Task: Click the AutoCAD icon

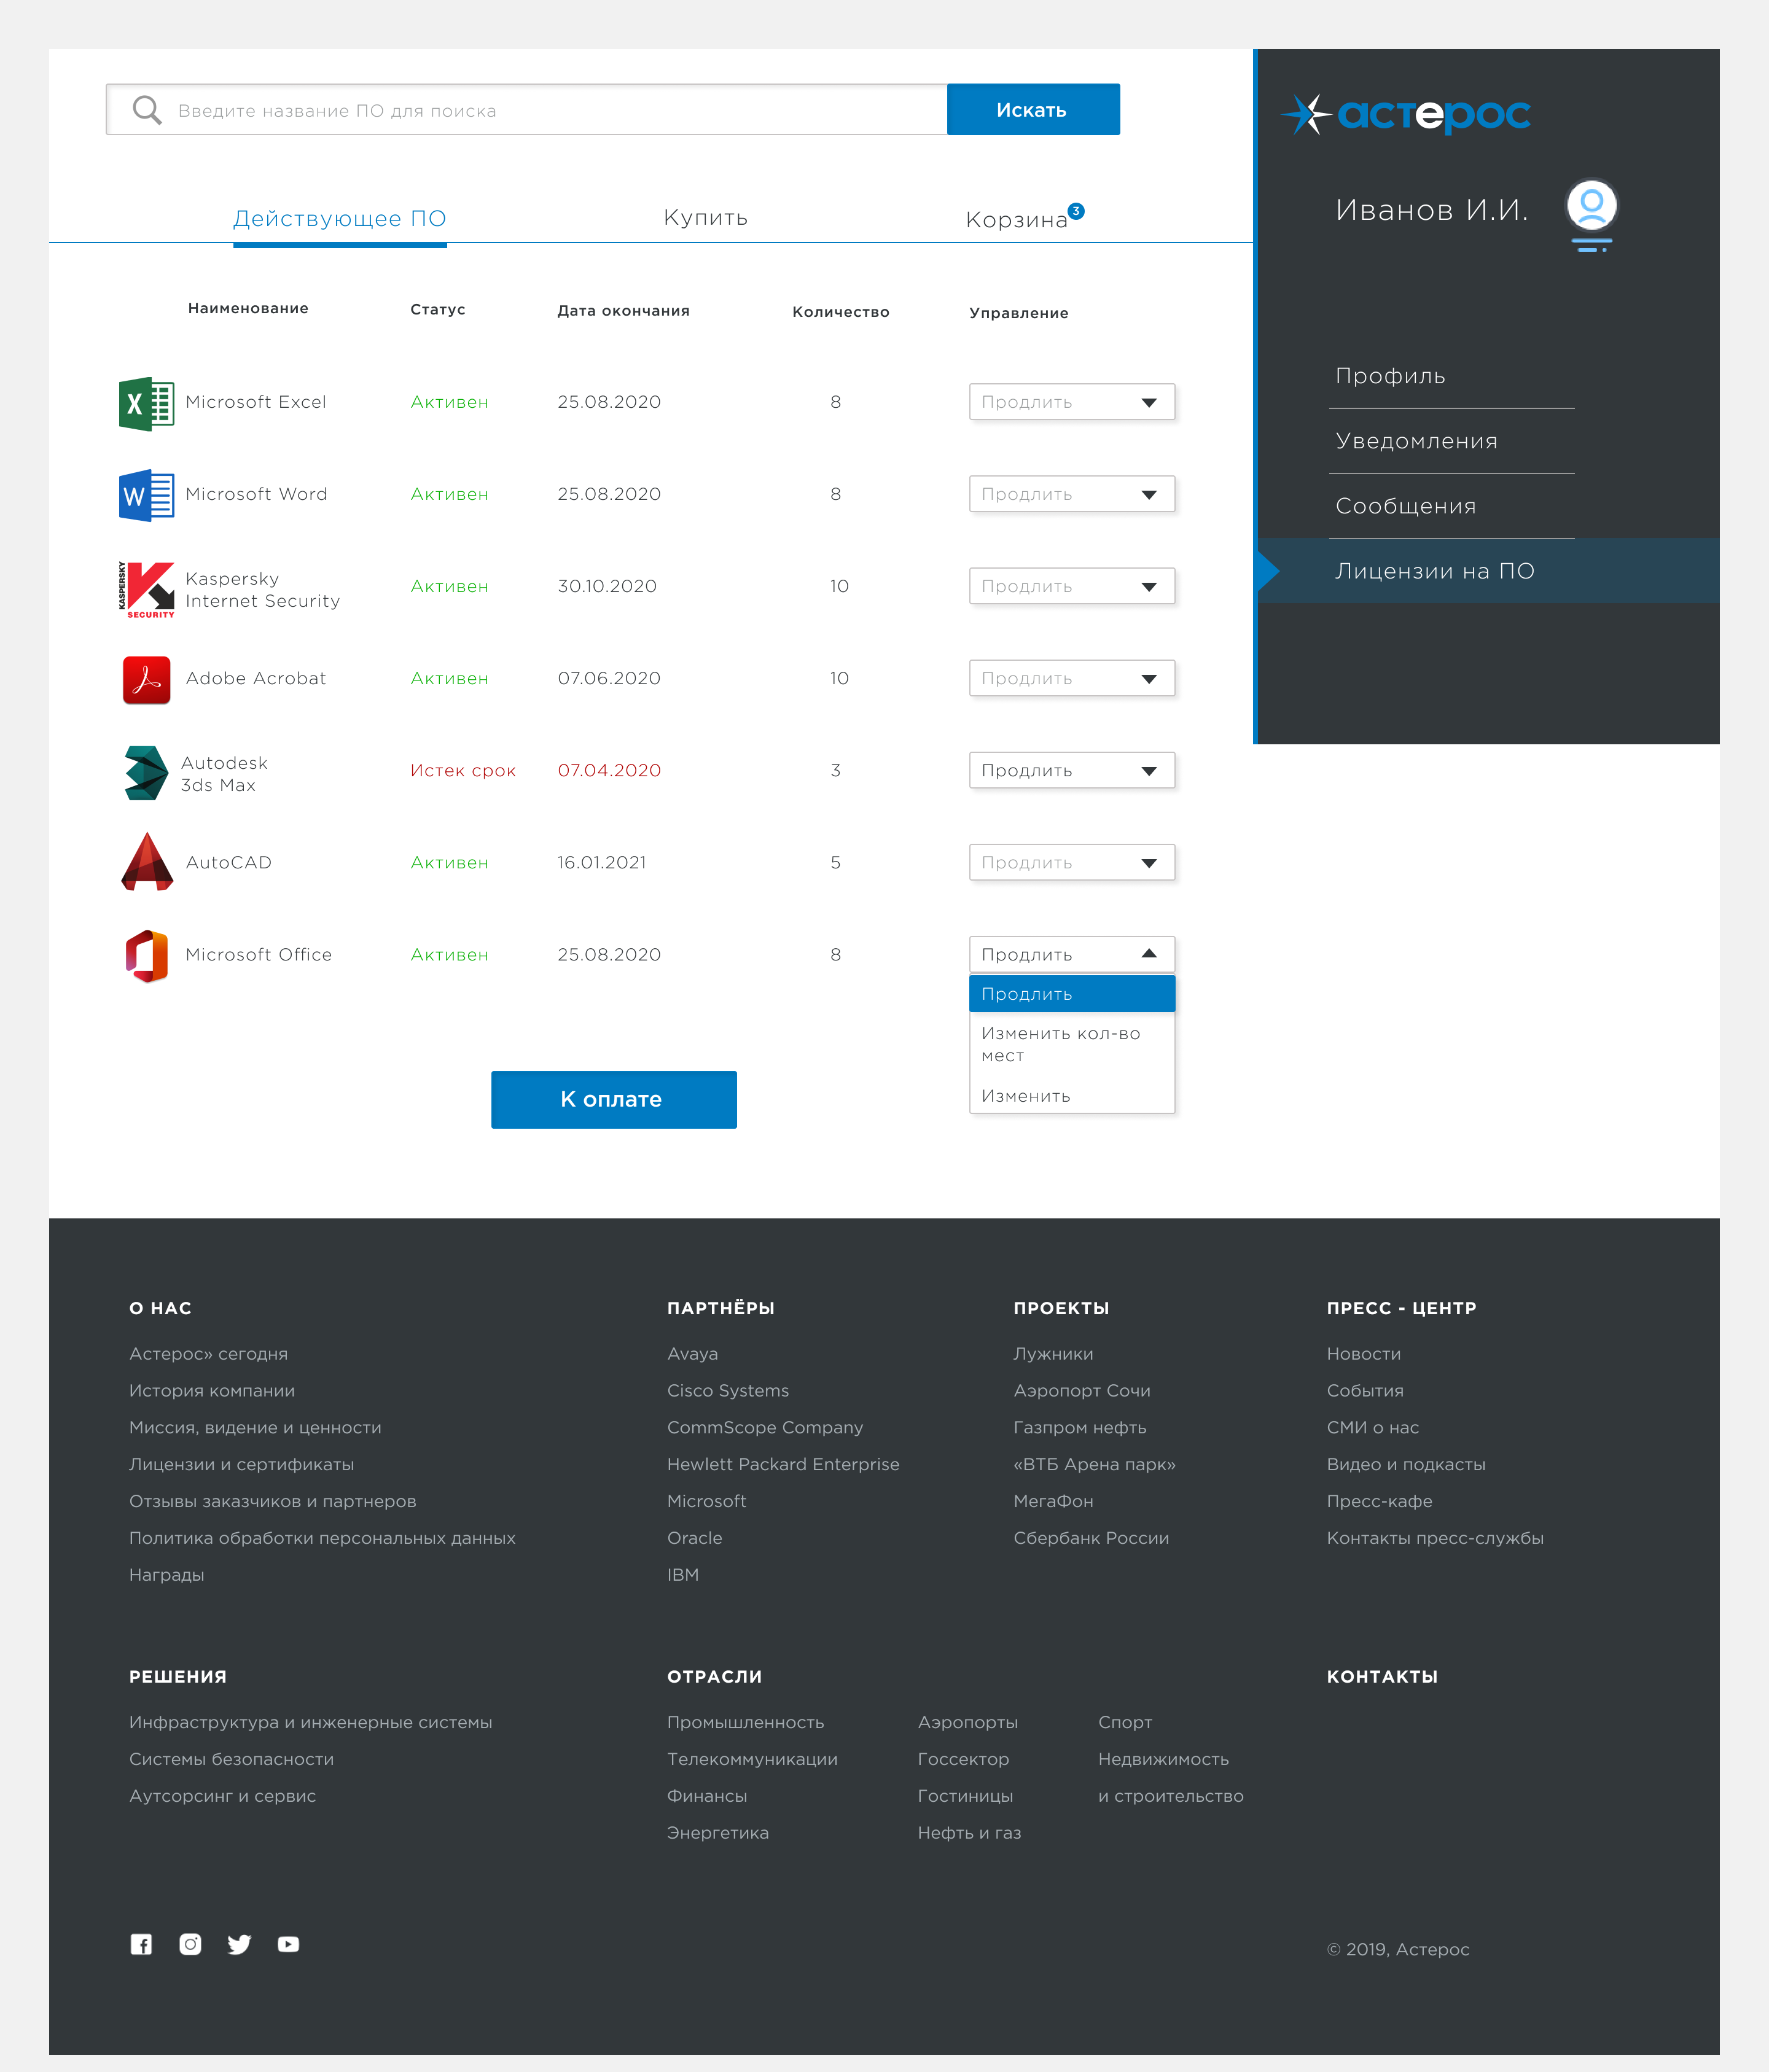Action: [147, 862]
